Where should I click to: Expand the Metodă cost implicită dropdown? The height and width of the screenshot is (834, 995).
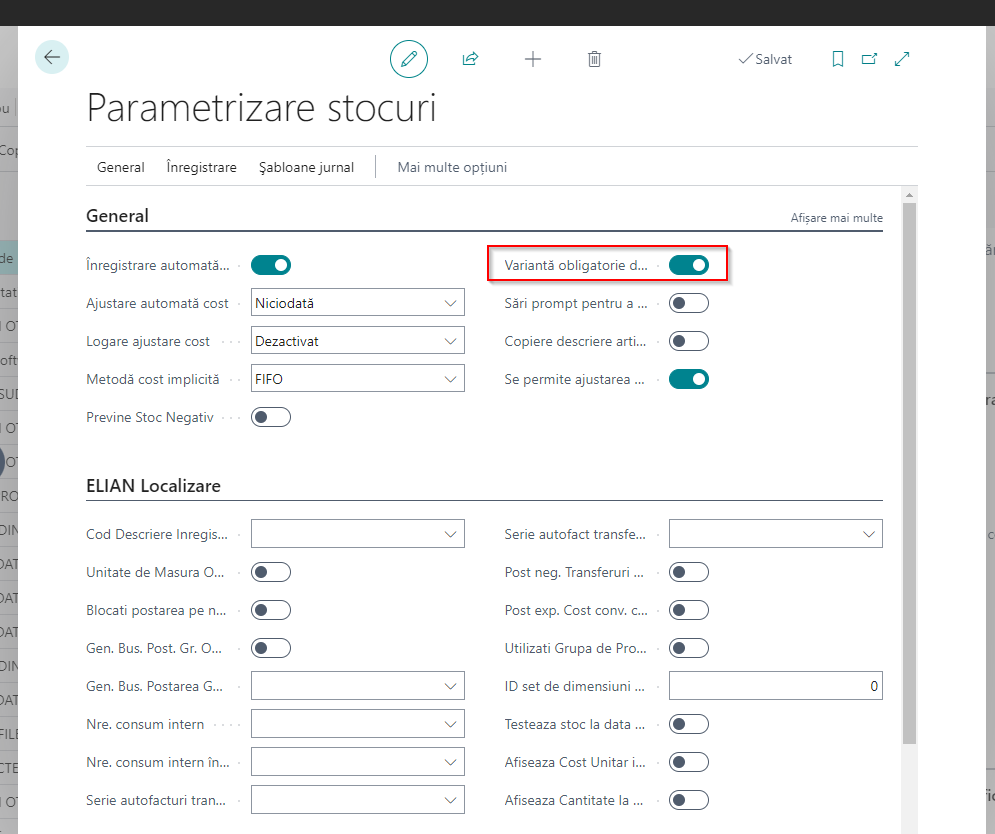pyautogui.click(x=358, y=379)
